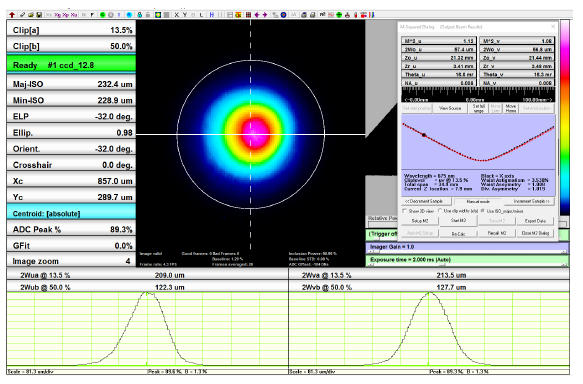Click the Yc 289.7 um readout
Screen dimensions: 583x384
[x=71, y=197]
